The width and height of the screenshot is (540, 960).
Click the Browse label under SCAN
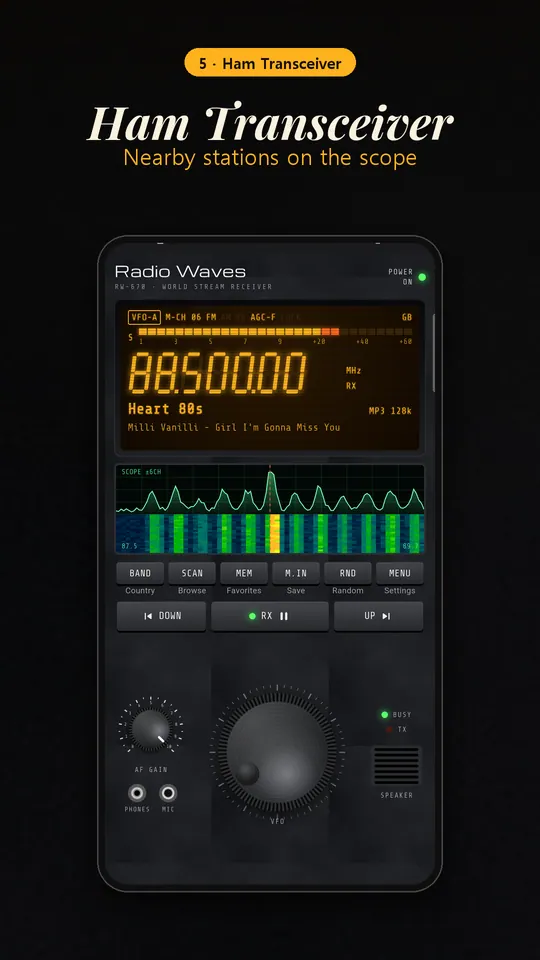click(192, 591)
